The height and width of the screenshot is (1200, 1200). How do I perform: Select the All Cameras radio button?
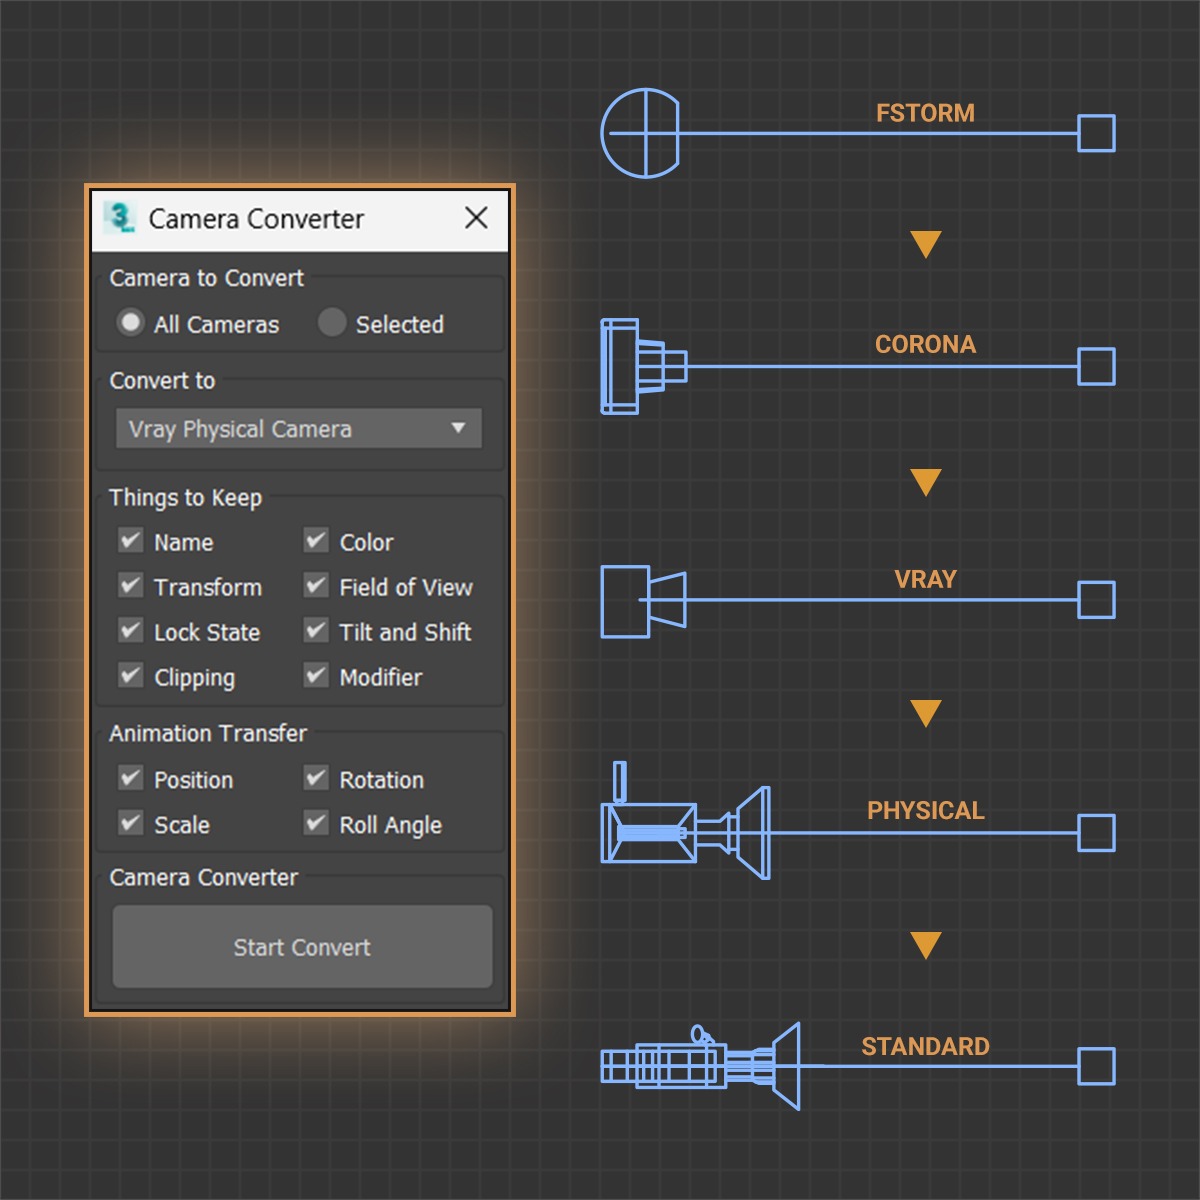click(131, 323)
